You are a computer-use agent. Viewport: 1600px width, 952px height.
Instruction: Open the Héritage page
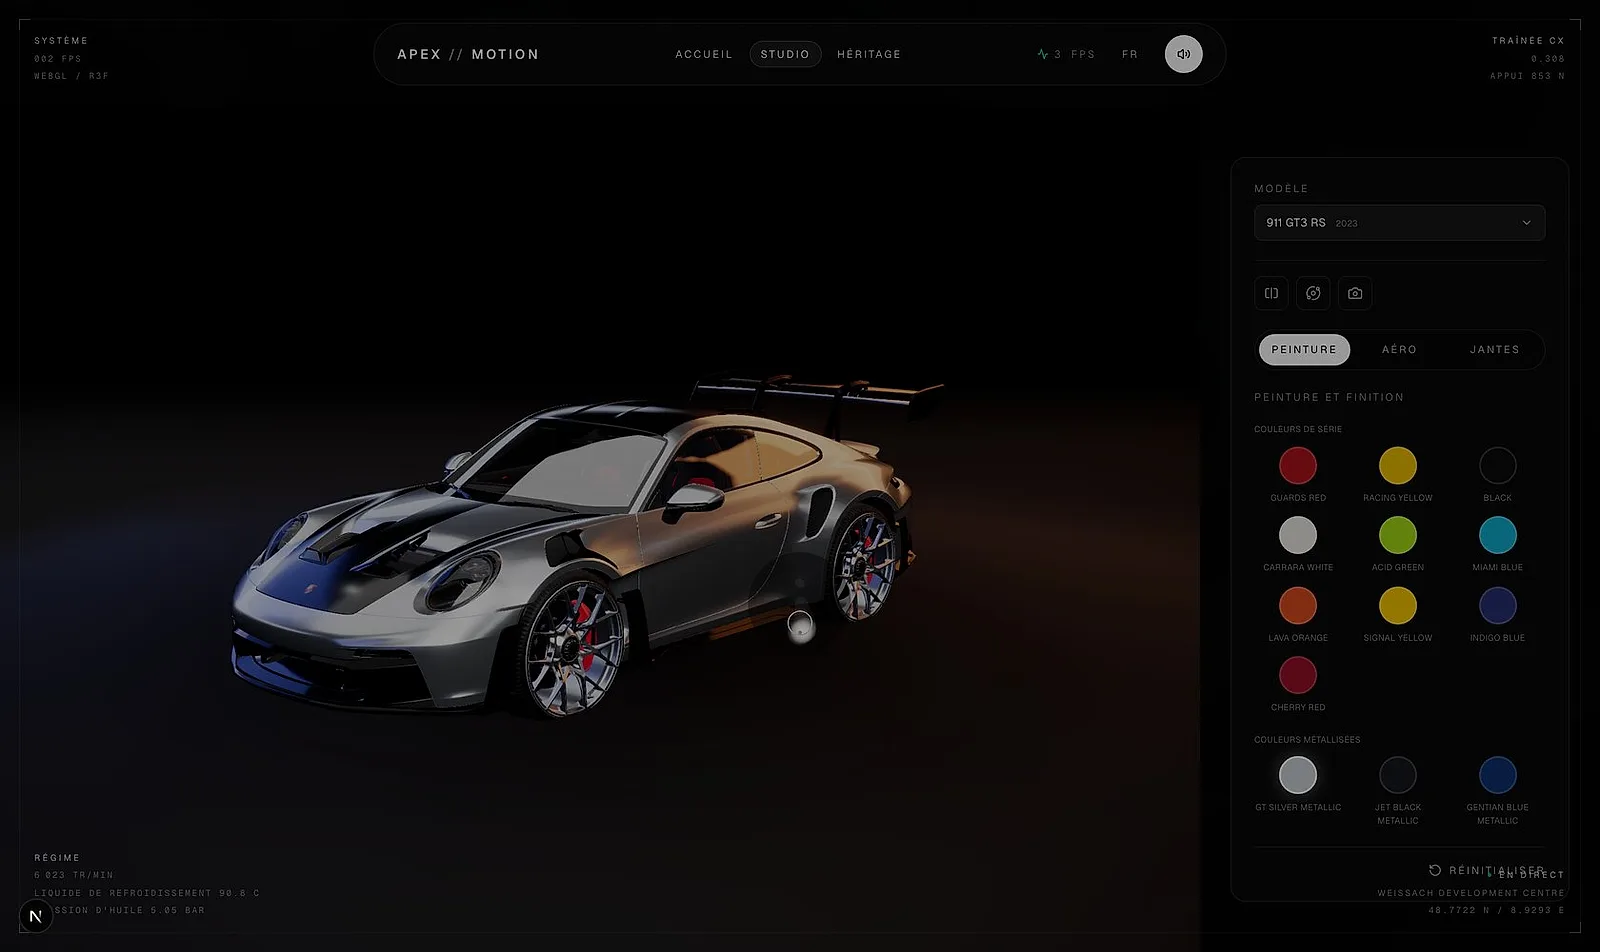869,54
